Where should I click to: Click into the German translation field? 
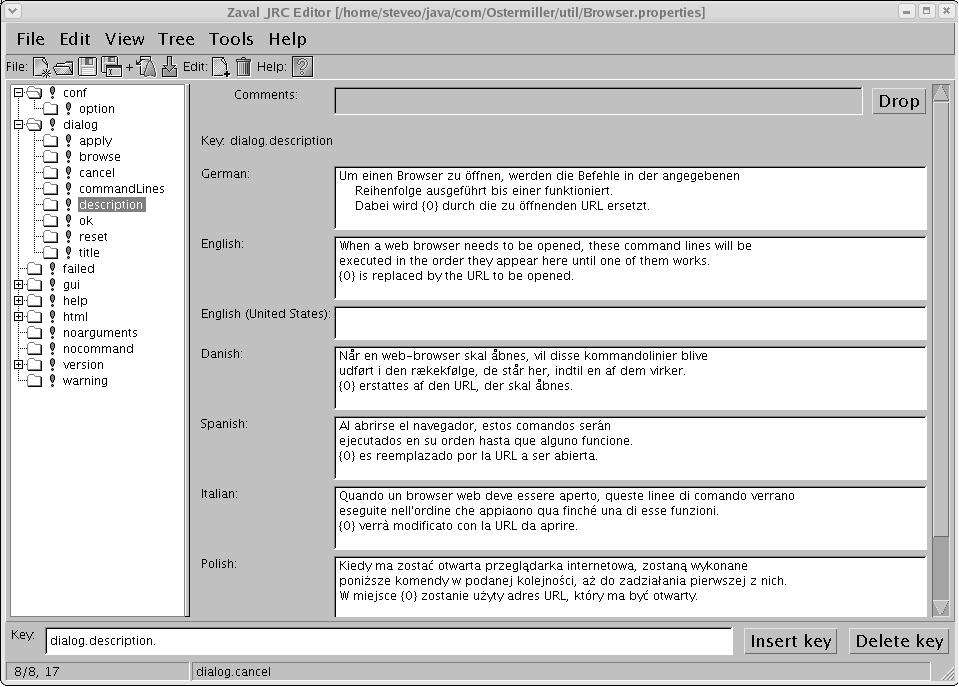(x=631, y=198)
